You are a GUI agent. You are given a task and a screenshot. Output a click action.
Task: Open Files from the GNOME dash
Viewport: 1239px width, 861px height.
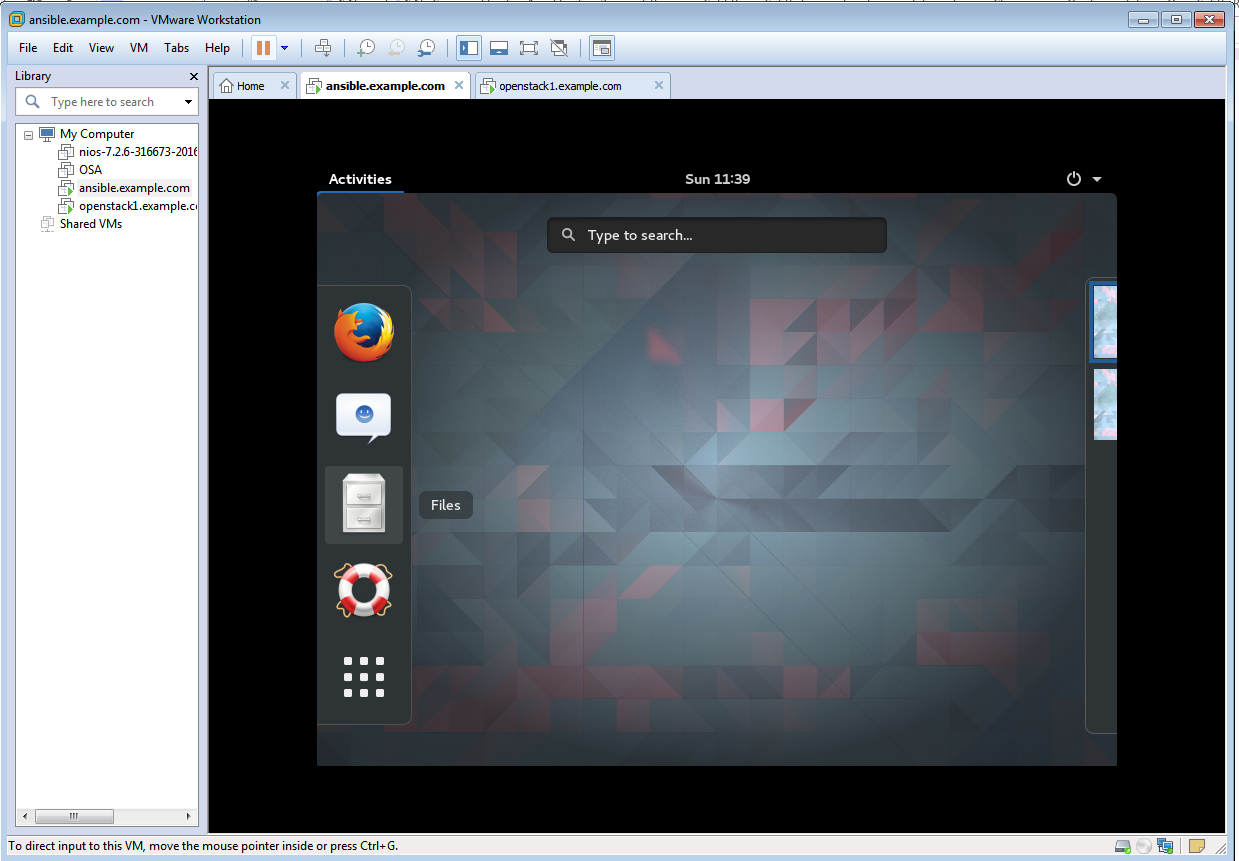coord(364,505)
